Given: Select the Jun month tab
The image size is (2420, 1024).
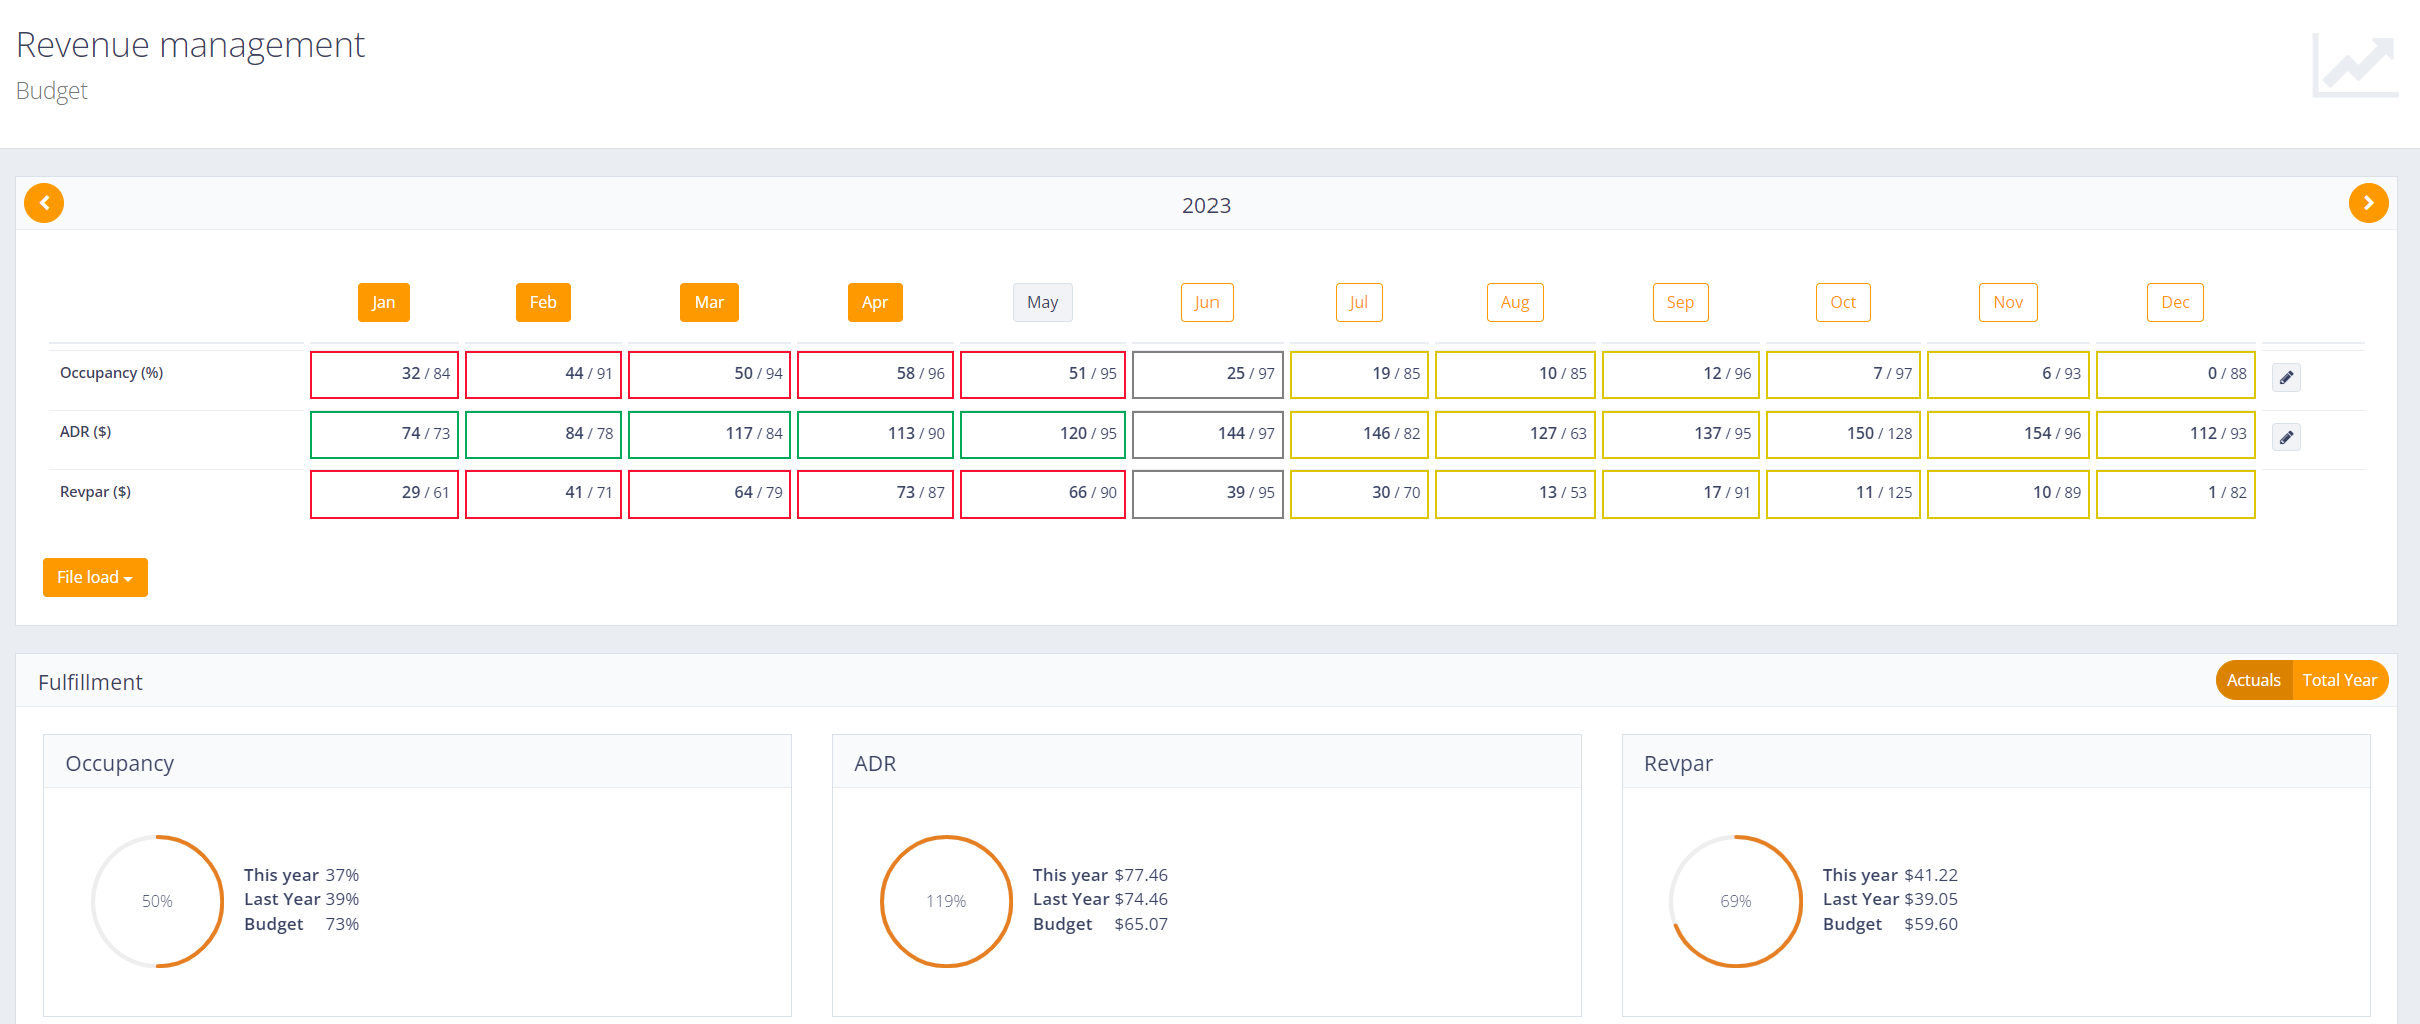Looking at the screenshot, I should pos(1207,302).
